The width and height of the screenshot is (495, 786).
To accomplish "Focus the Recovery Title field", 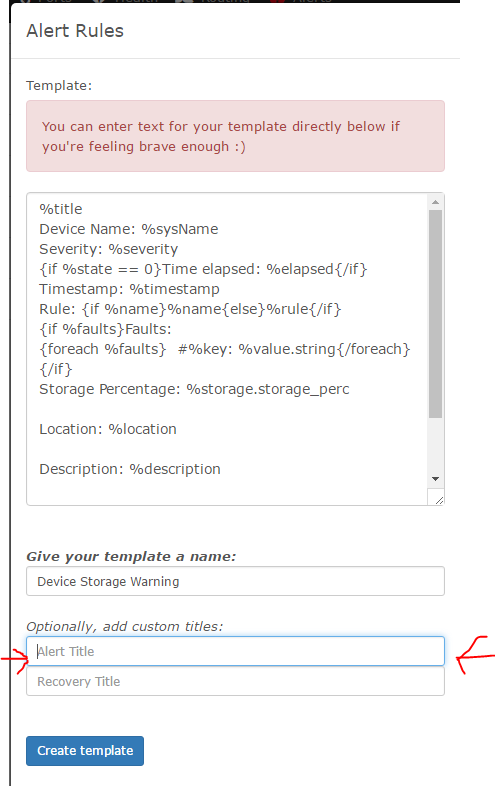I will (235, 681).
